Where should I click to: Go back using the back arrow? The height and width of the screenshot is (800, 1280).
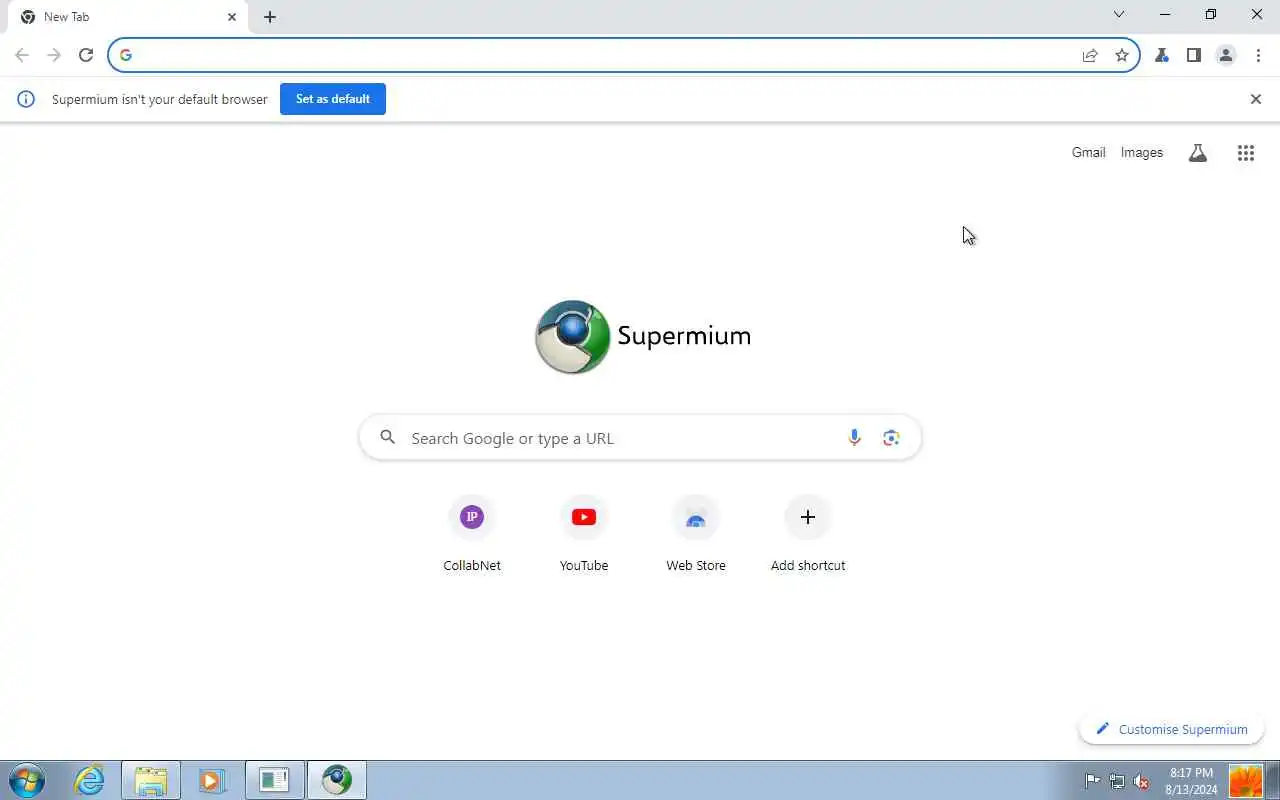[x=22, y=55]
